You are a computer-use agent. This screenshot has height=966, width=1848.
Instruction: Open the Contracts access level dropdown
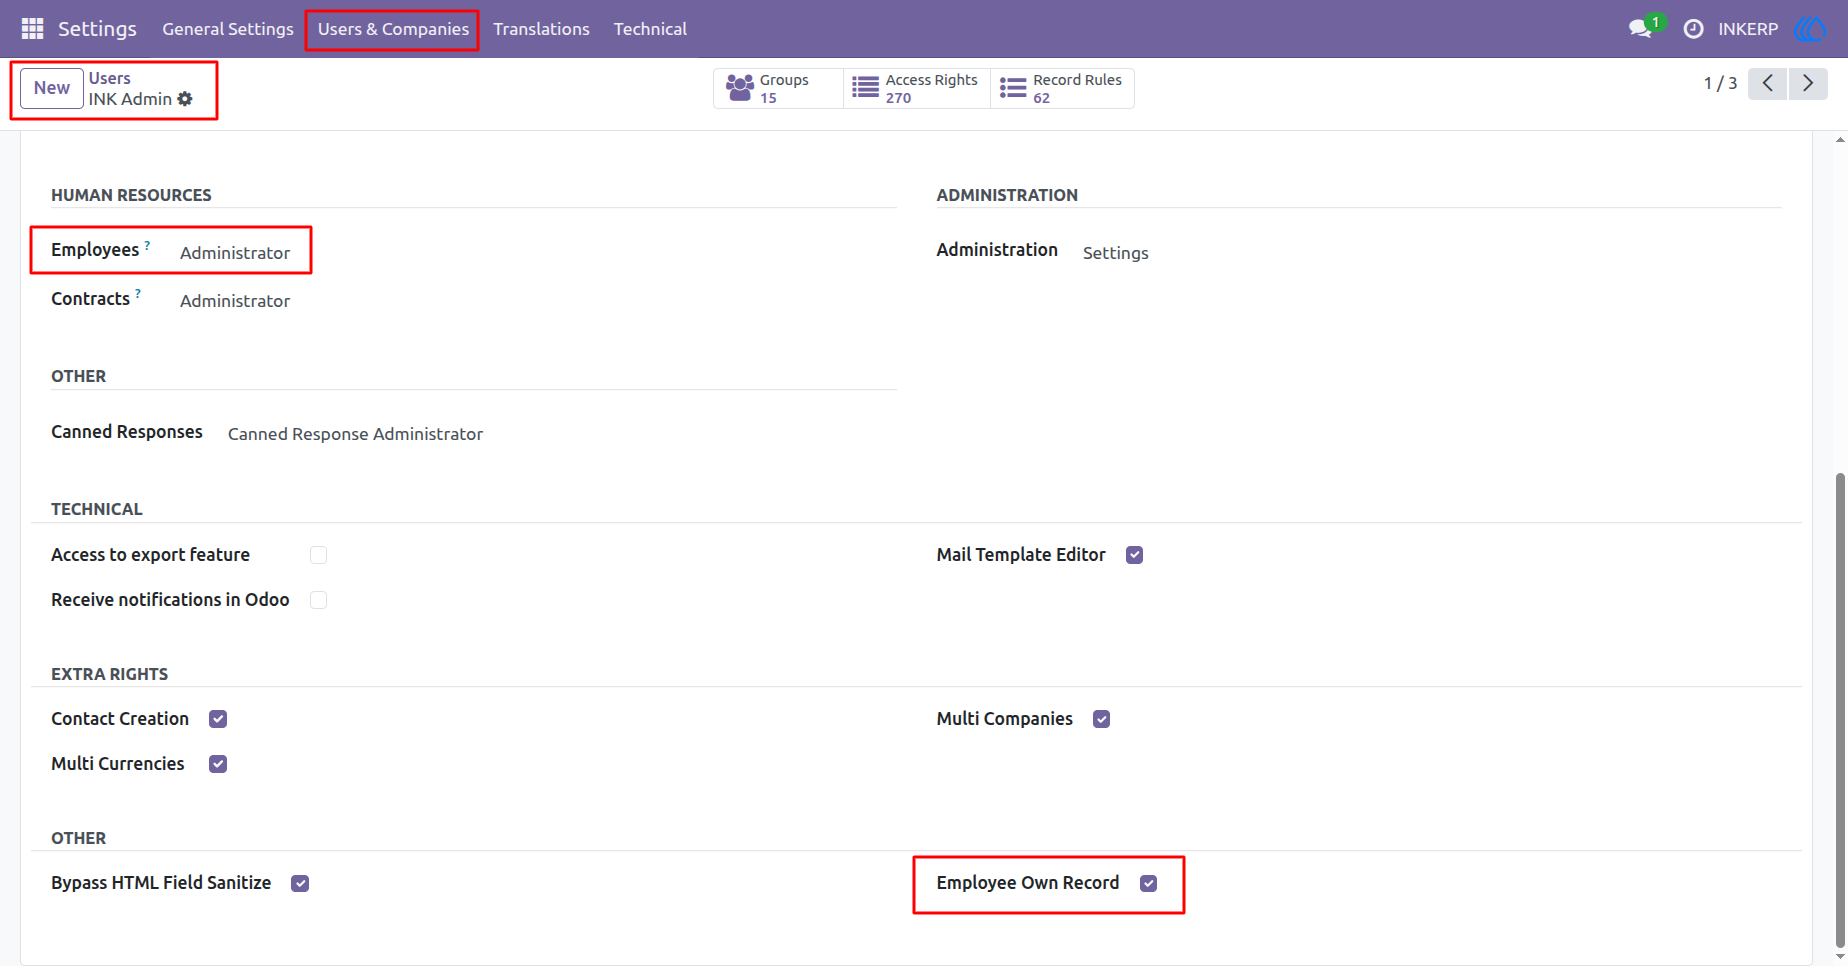(235, 301)
